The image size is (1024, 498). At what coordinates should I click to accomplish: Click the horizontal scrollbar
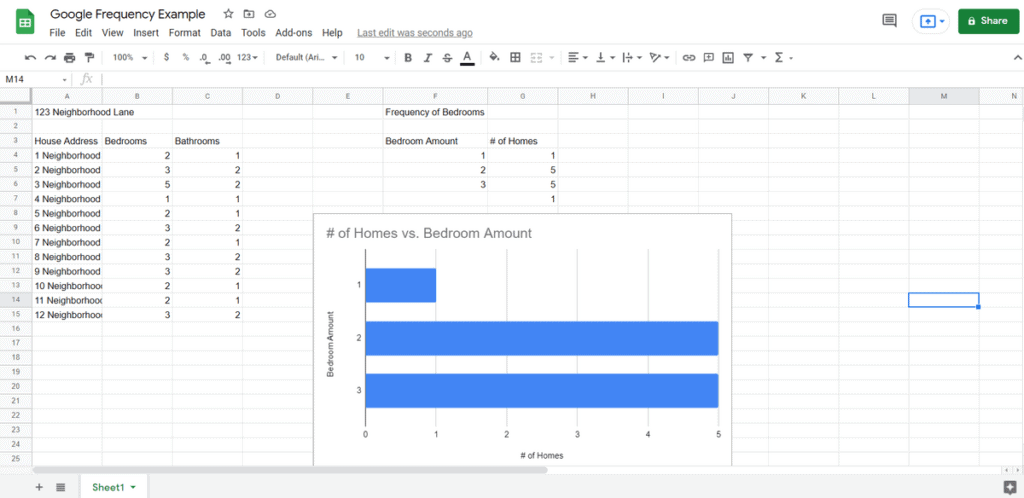[x=290, y=469]
